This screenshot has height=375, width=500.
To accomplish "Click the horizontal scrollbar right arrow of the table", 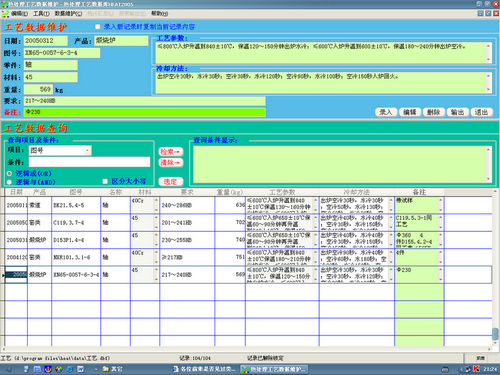I will click(x=489, y=349).
